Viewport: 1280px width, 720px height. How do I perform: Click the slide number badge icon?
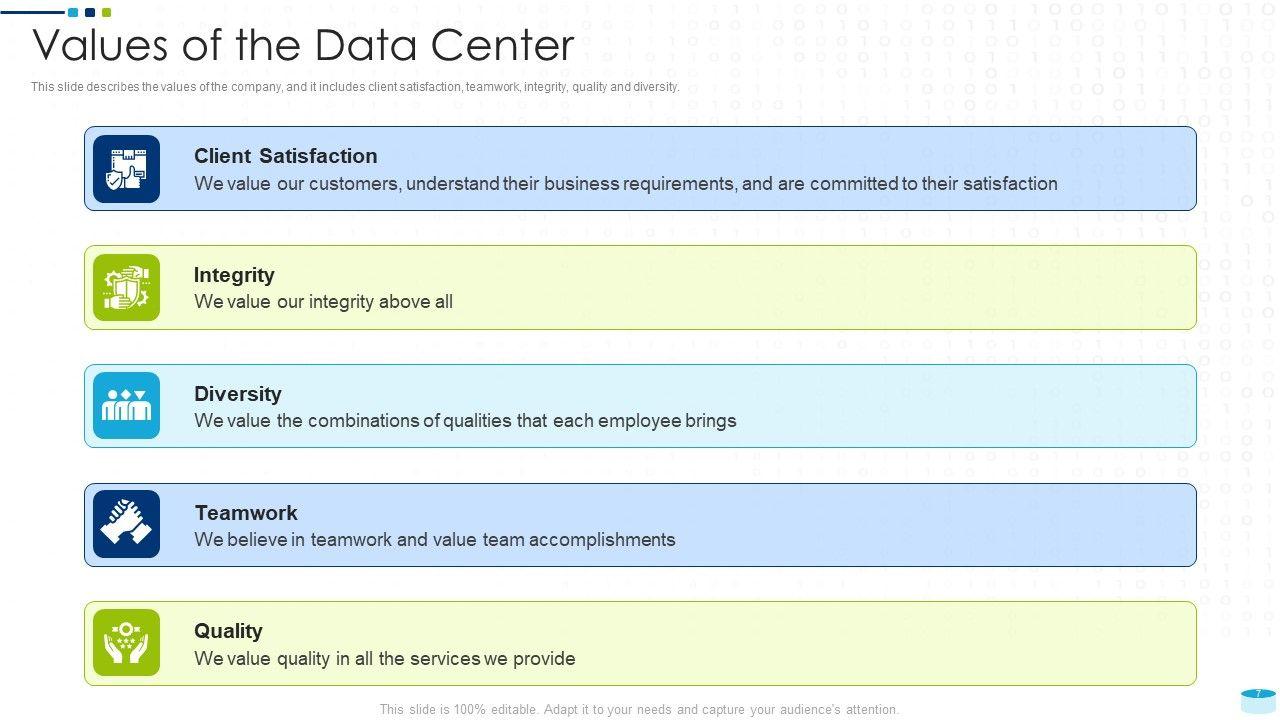point(1258,698)
